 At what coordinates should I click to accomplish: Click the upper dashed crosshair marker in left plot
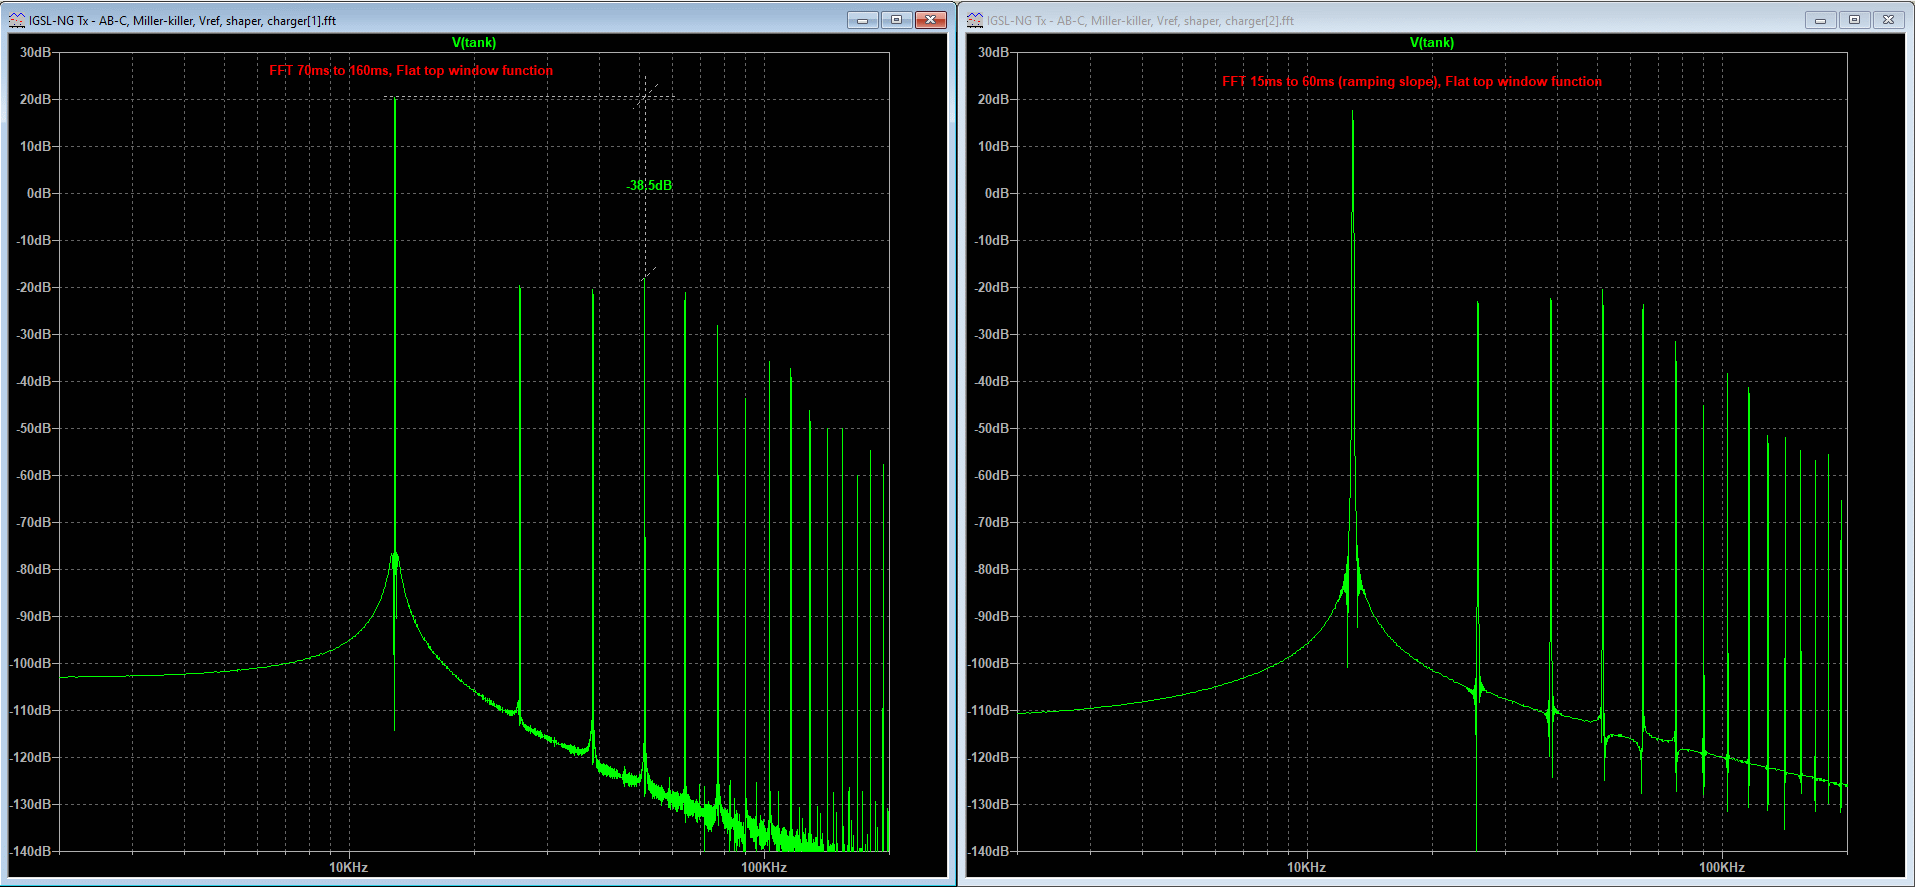pos(645,96)
